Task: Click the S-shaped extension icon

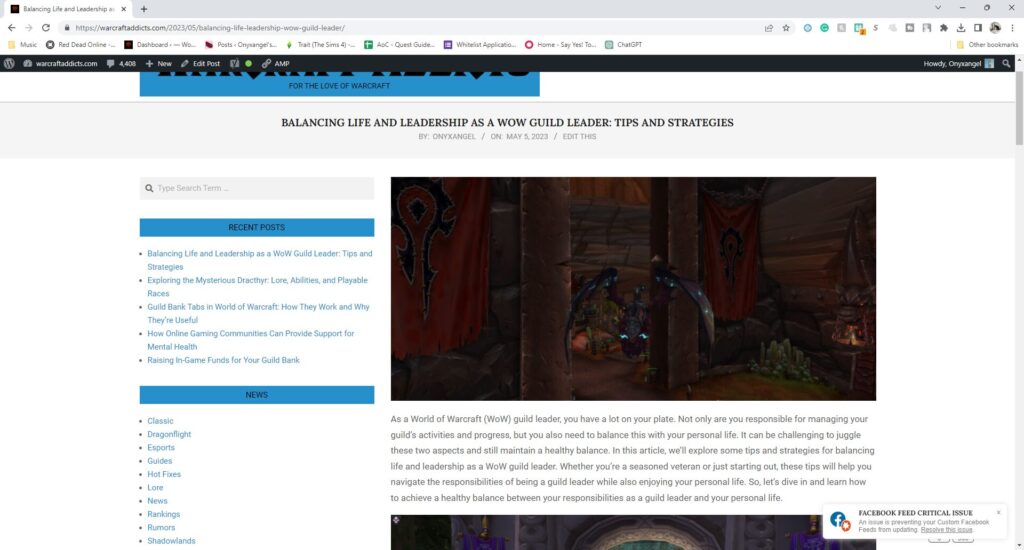Action: tap(875, 27)
